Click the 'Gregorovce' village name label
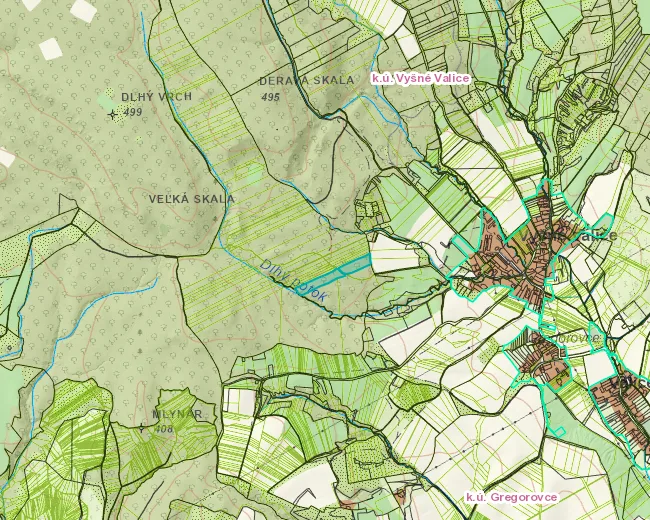Image resolution: width=650 pixels, height=520 pixels. (566, 338)
